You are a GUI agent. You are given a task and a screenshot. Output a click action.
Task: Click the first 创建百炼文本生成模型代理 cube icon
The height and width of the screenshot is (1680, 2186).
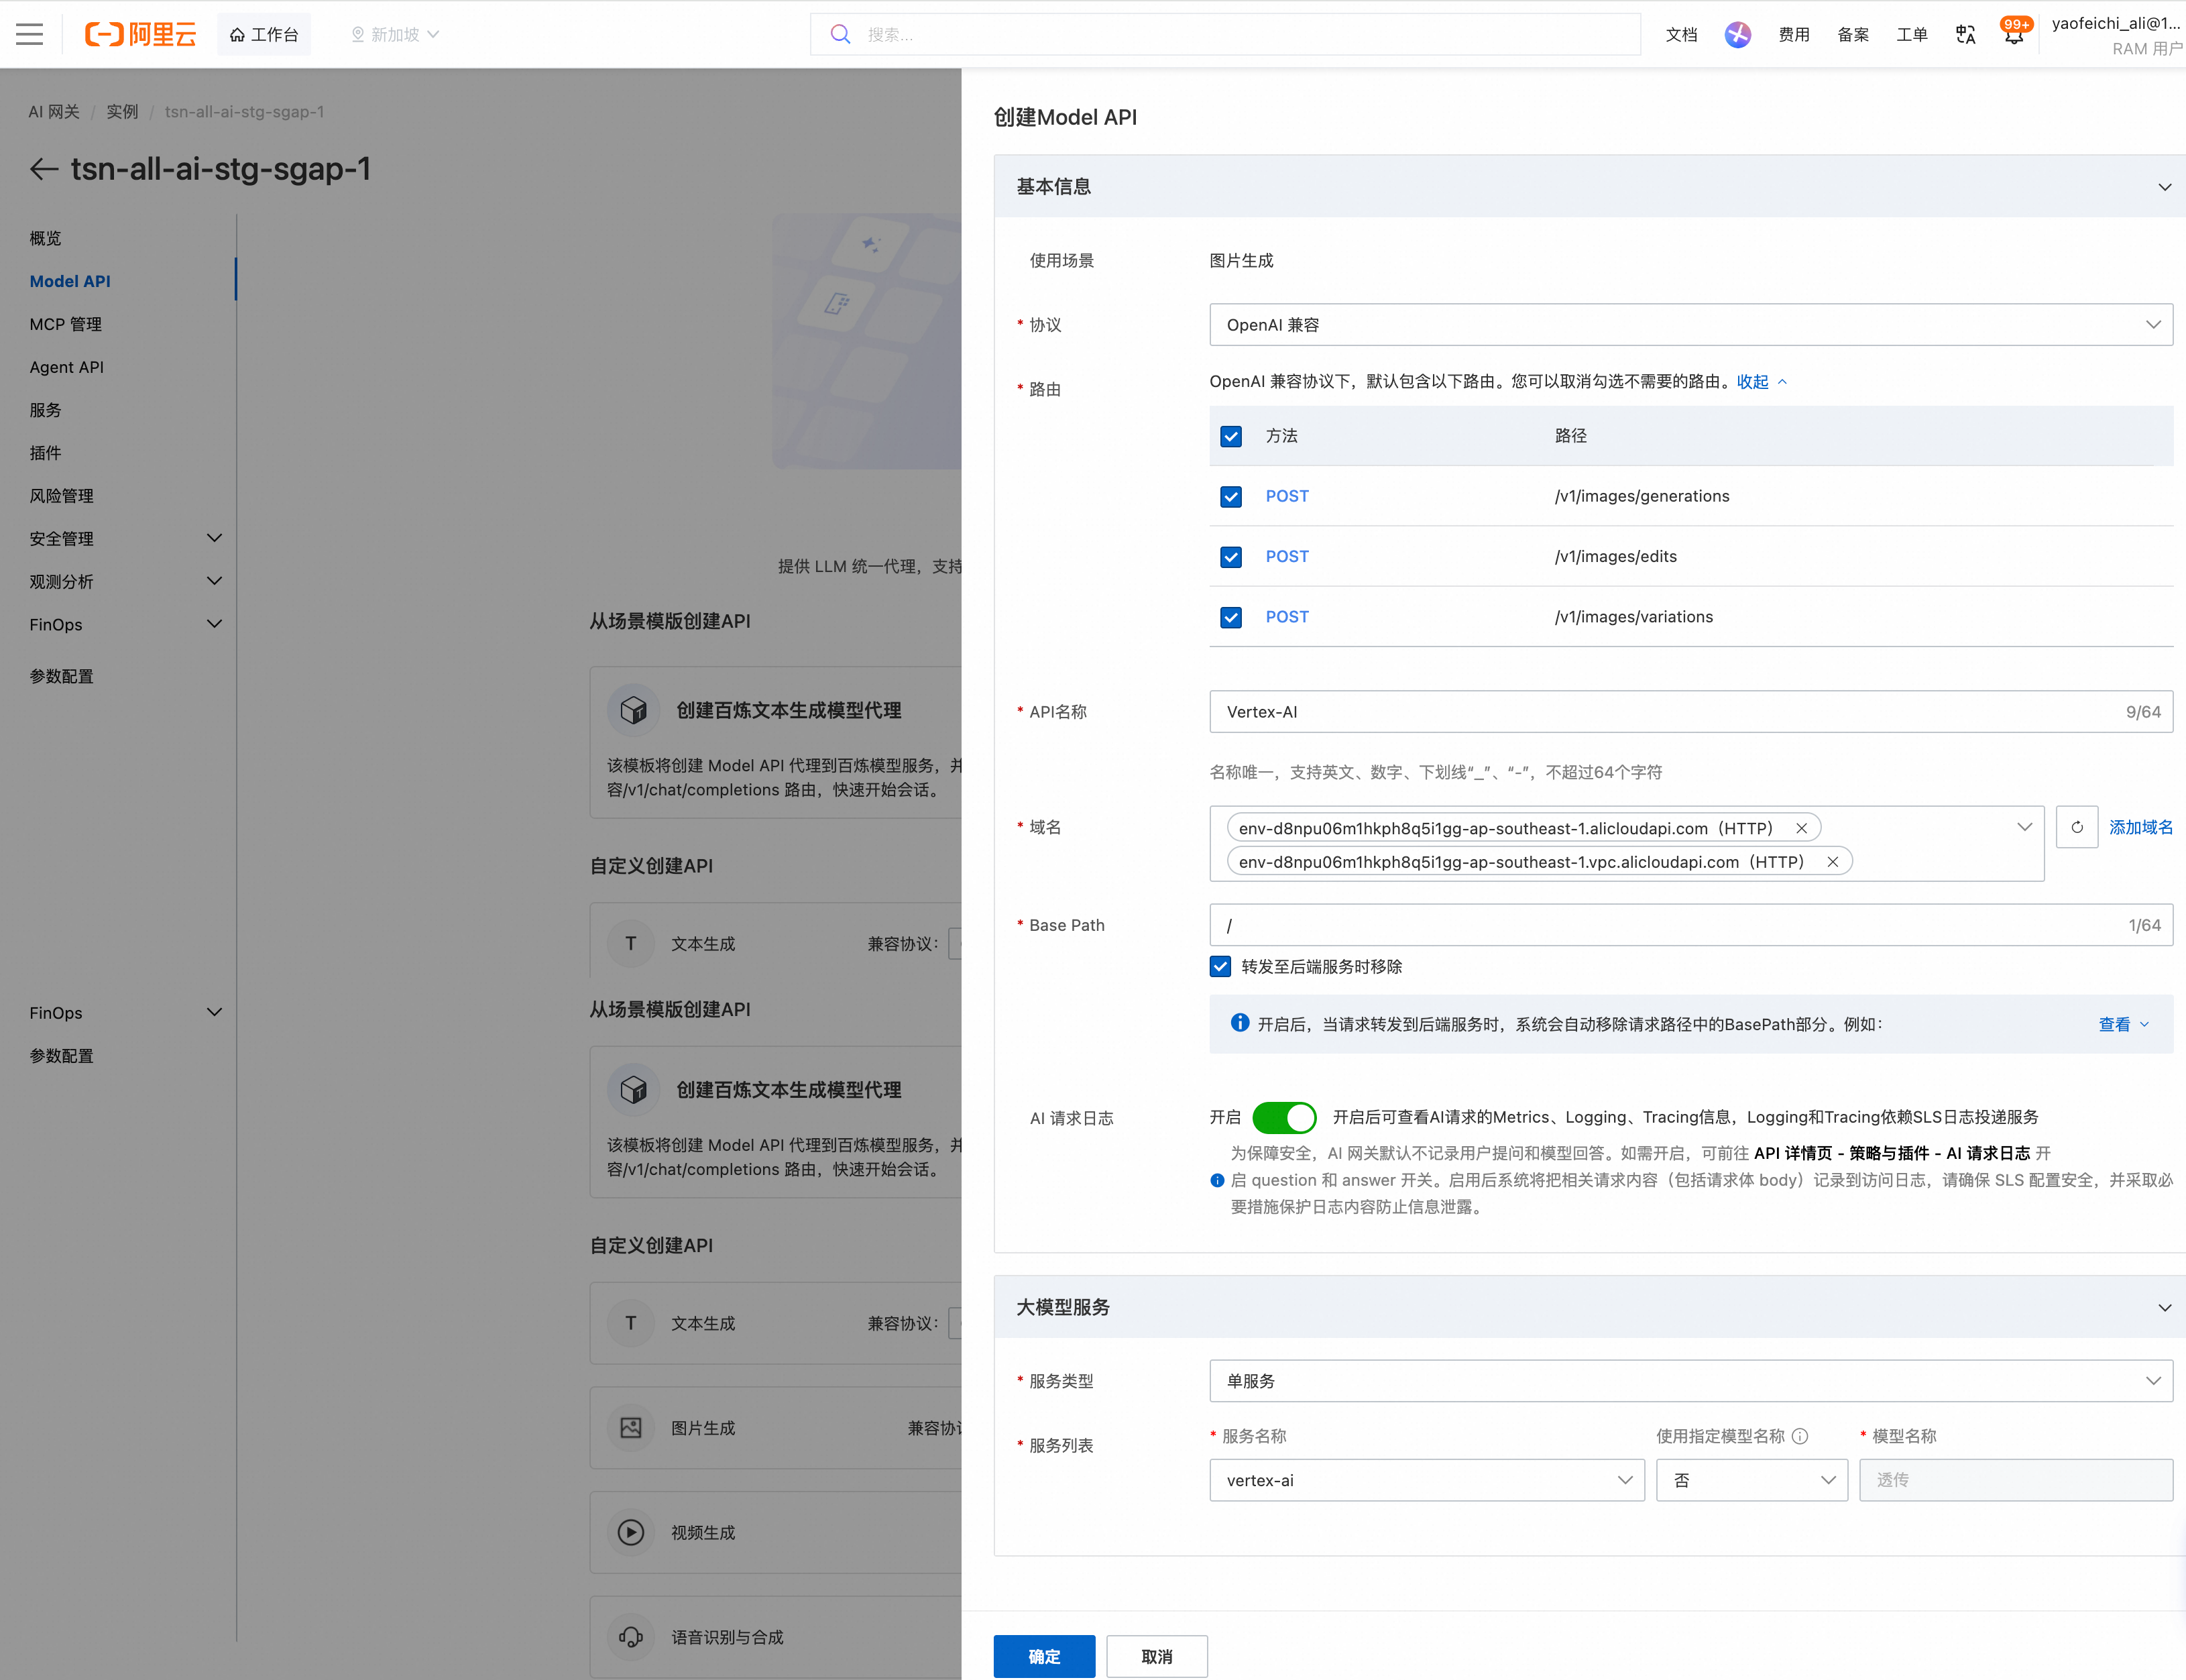633,710
